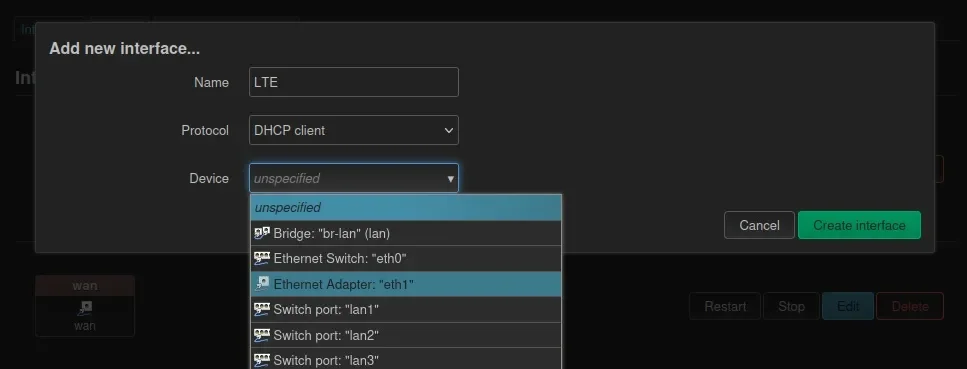Screen dimensions: 967x369
Task: Pick Ethernet Adapter: "eth1" option
Action: [x=406, y=284]
